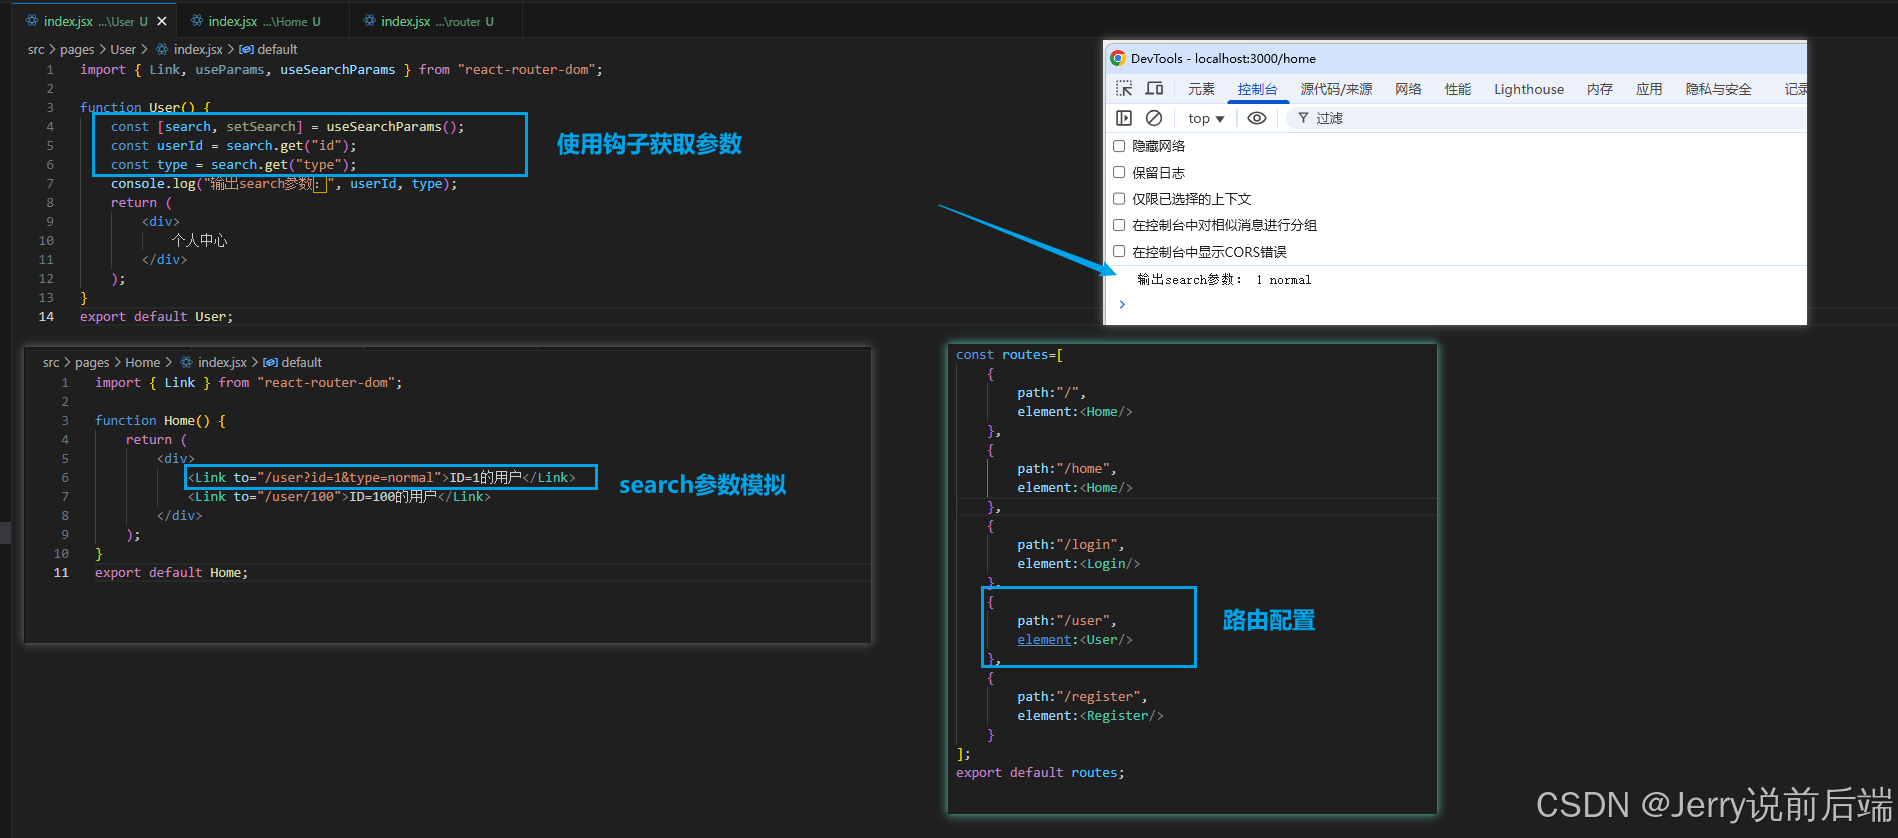Click 'console.log' on line 7

(153, 183)
